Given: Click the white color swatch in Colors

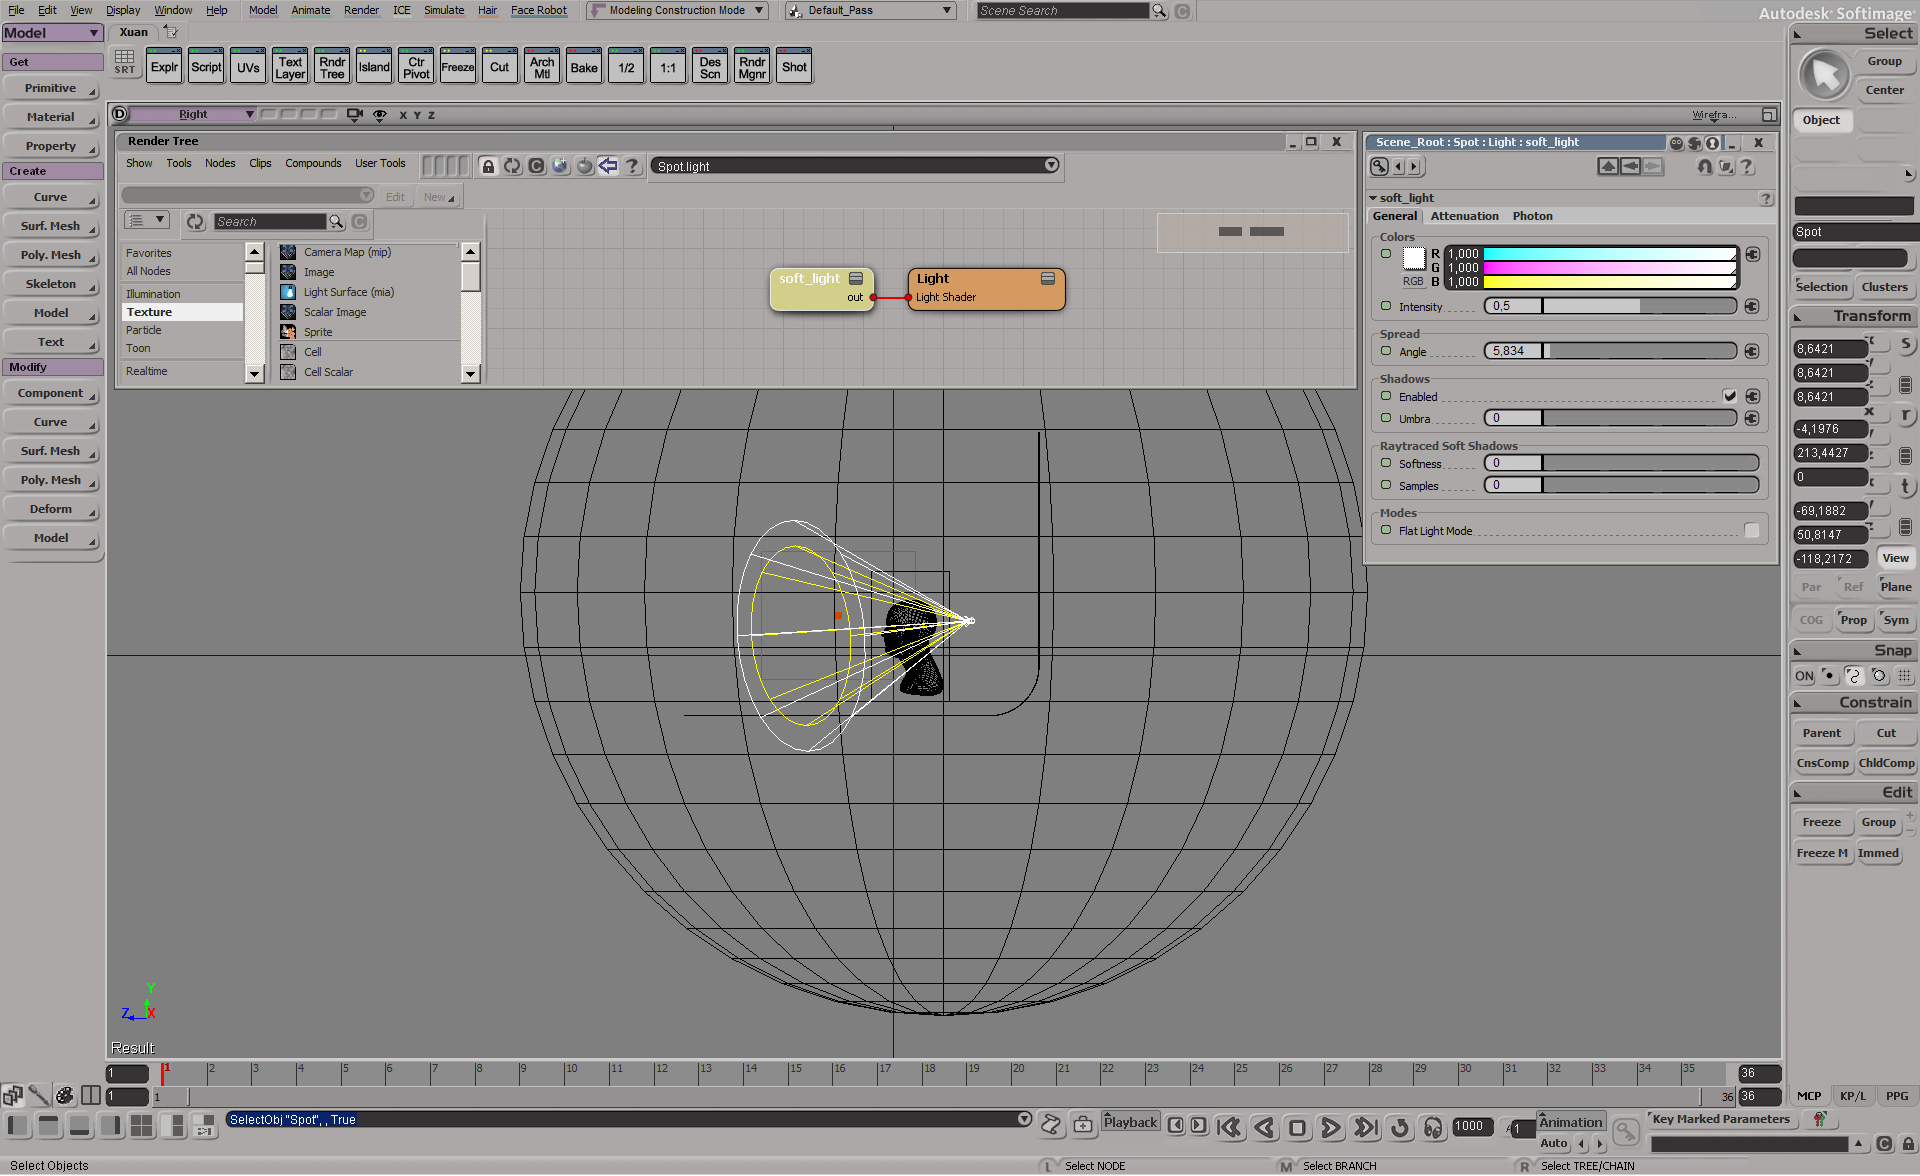Looking at the screenshot, I should pyautogui.click(x=1413, y=258).
